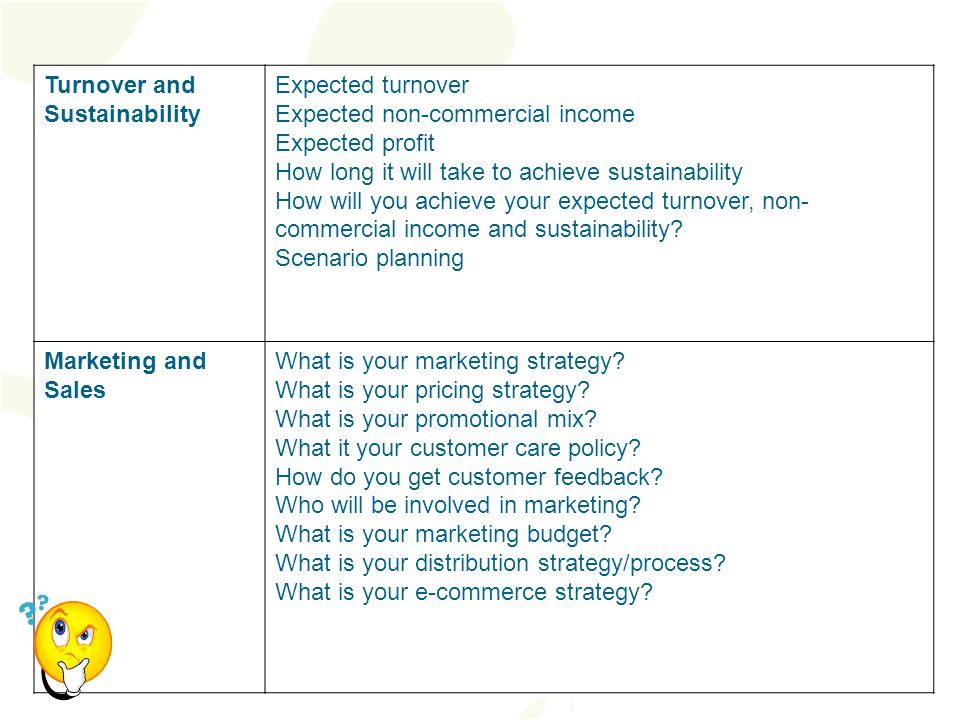Click the distribution strategy/process question
This screenshot has width=960, height=720.
[500, 563]
